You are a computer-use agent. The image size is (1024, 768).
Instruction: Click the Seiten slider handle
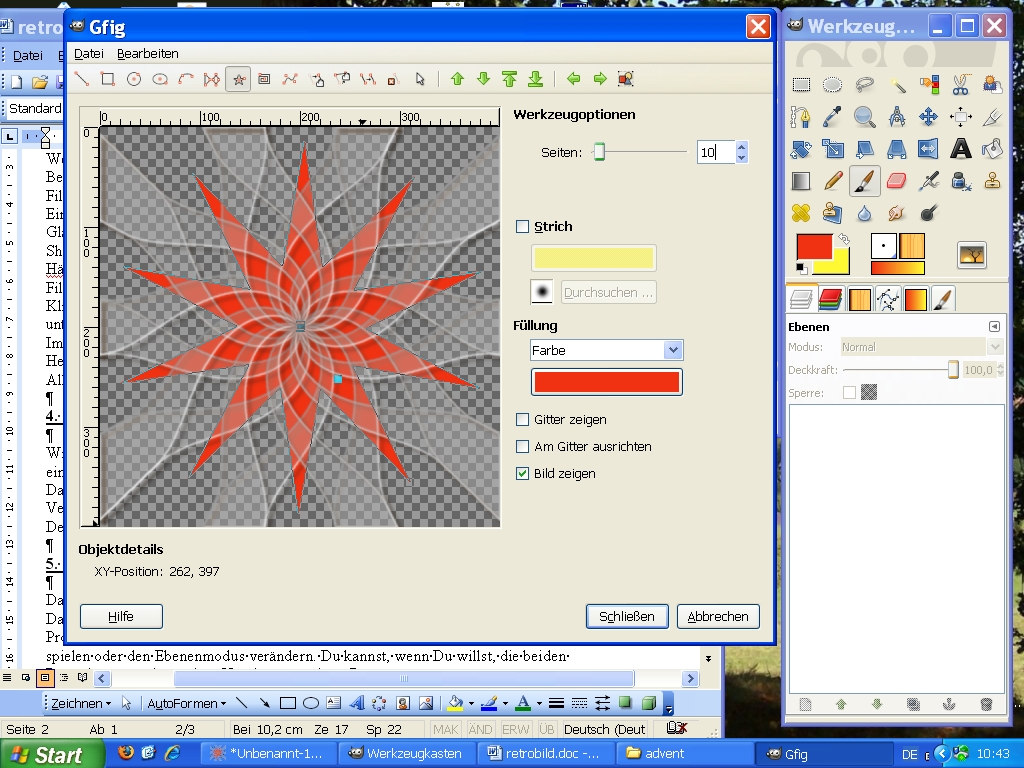(599, 152)
